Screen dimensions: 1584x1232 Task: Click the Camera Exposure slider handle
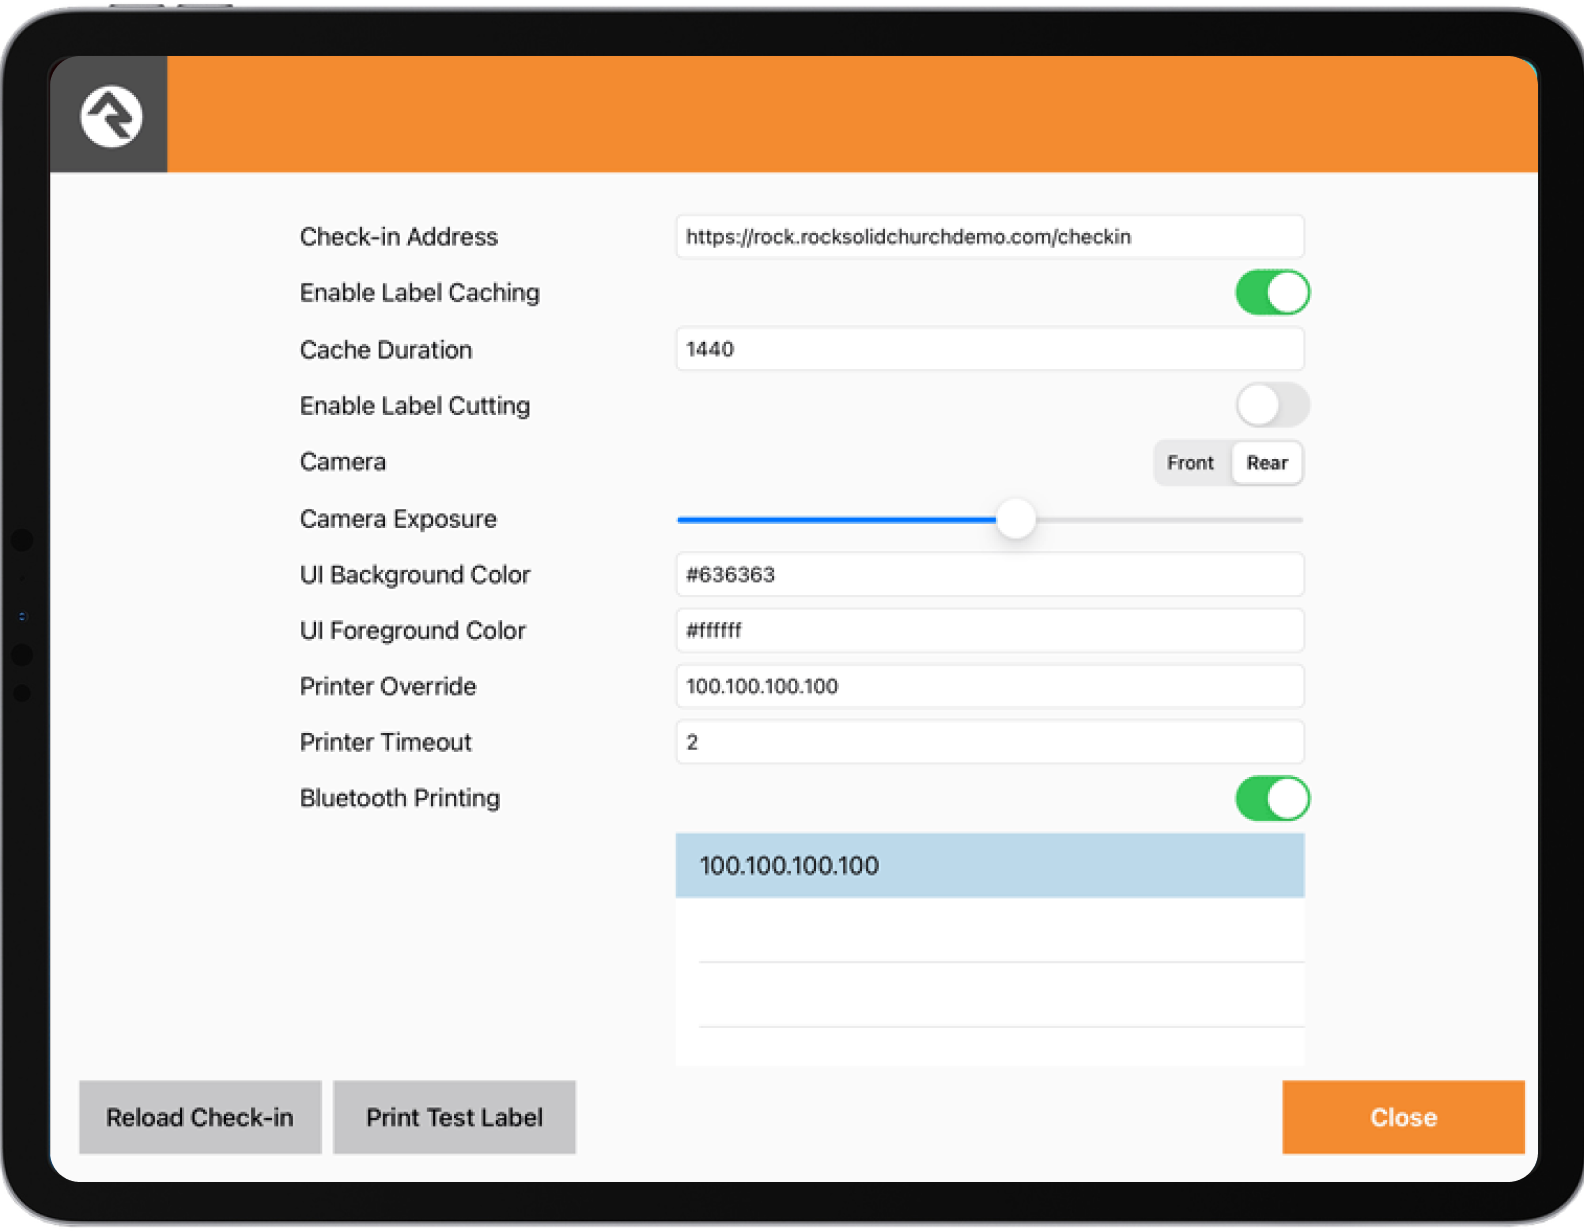pos(1016,519)
